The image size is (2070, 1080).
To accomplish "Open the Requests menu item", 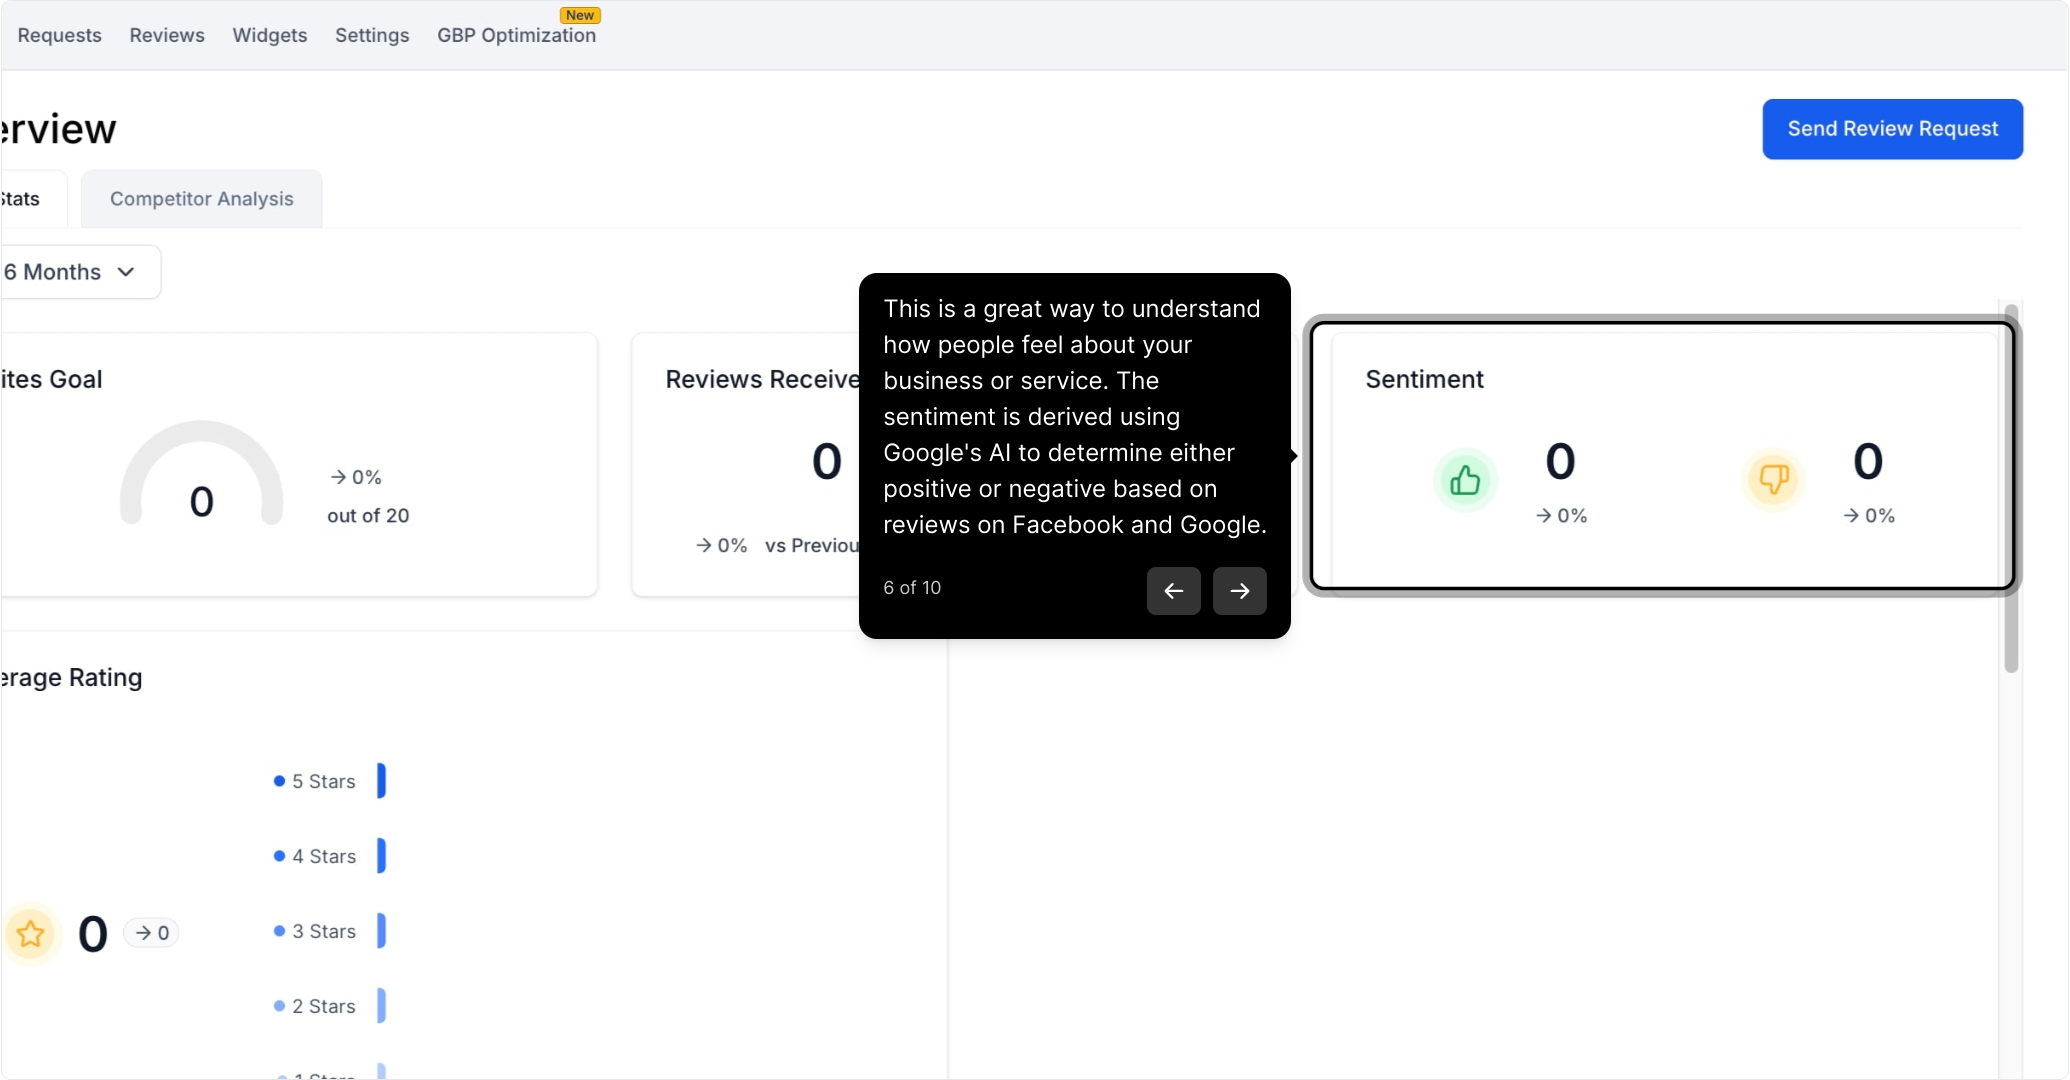I will (x=59, y=35).
